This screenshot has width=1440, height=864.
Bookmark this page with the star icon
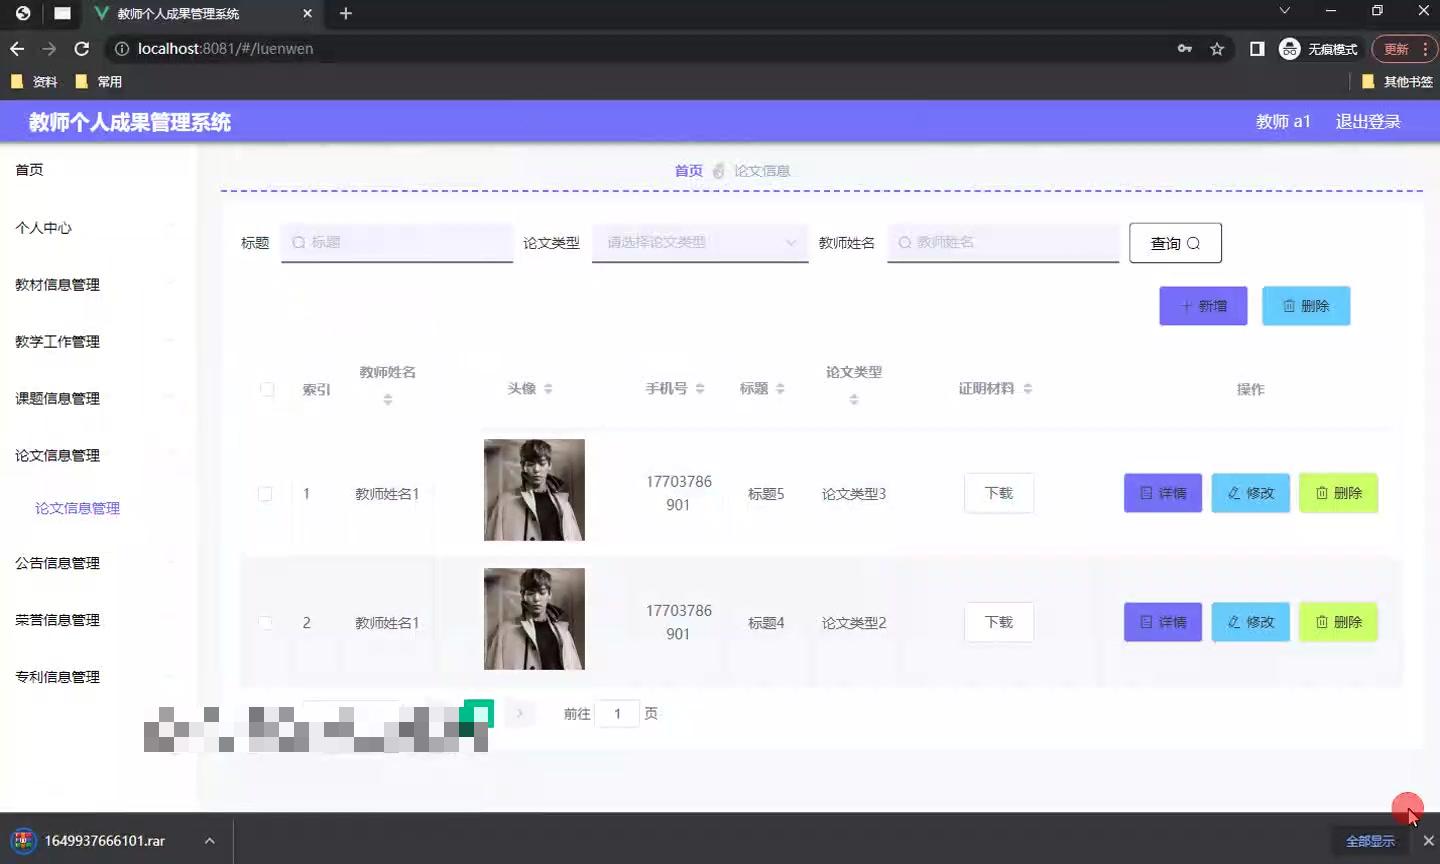tap(1217, 48)
